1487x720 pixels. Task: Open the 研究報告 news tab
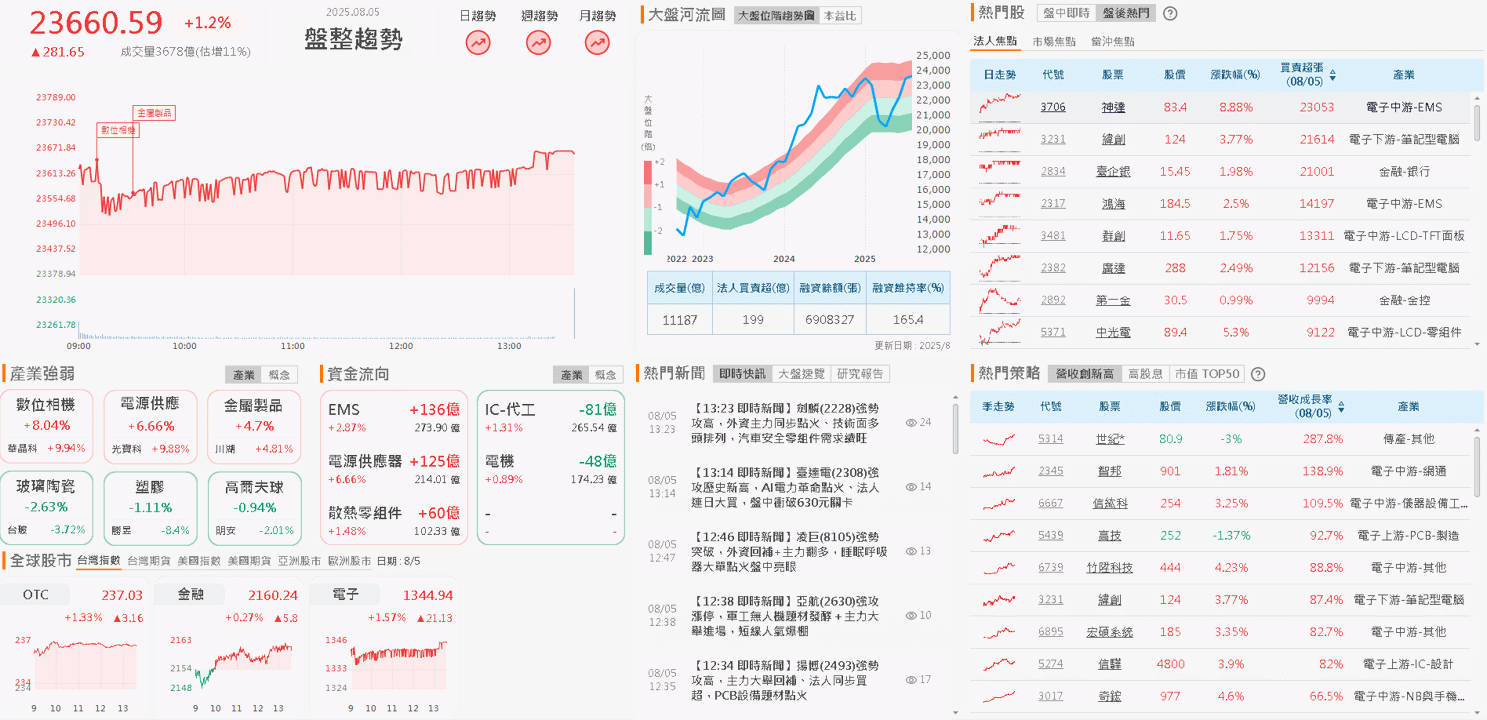point(860,374)
